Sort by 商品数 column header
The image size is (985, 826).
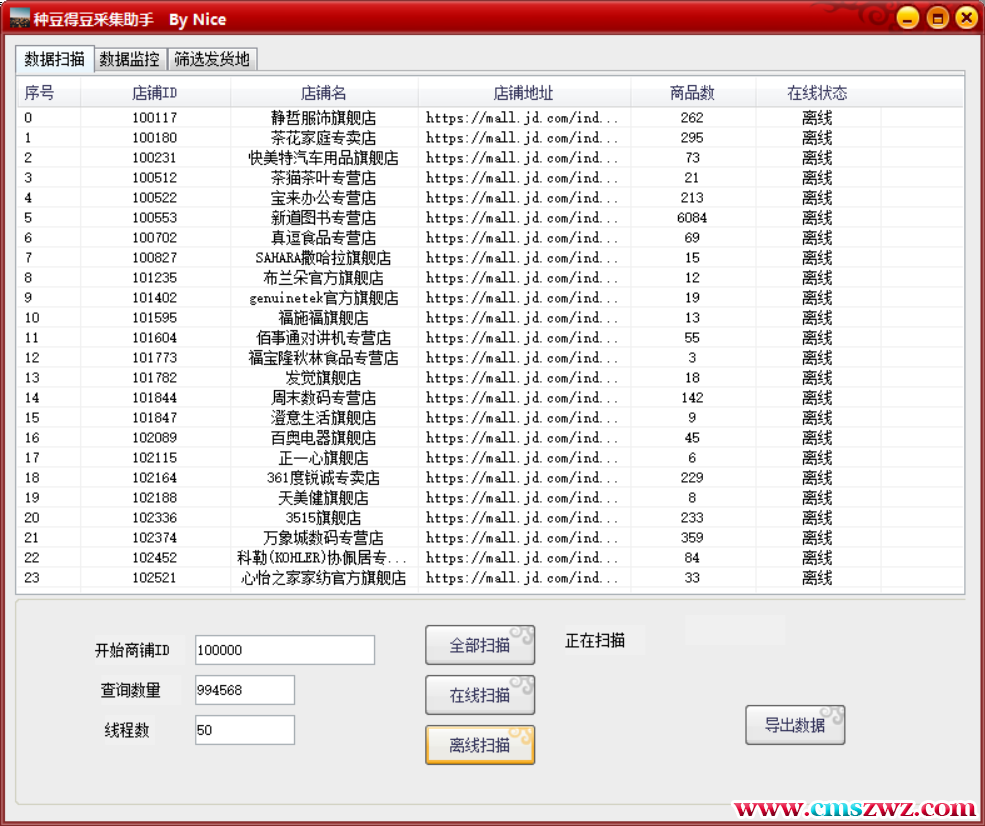click(x=692, y=93)
